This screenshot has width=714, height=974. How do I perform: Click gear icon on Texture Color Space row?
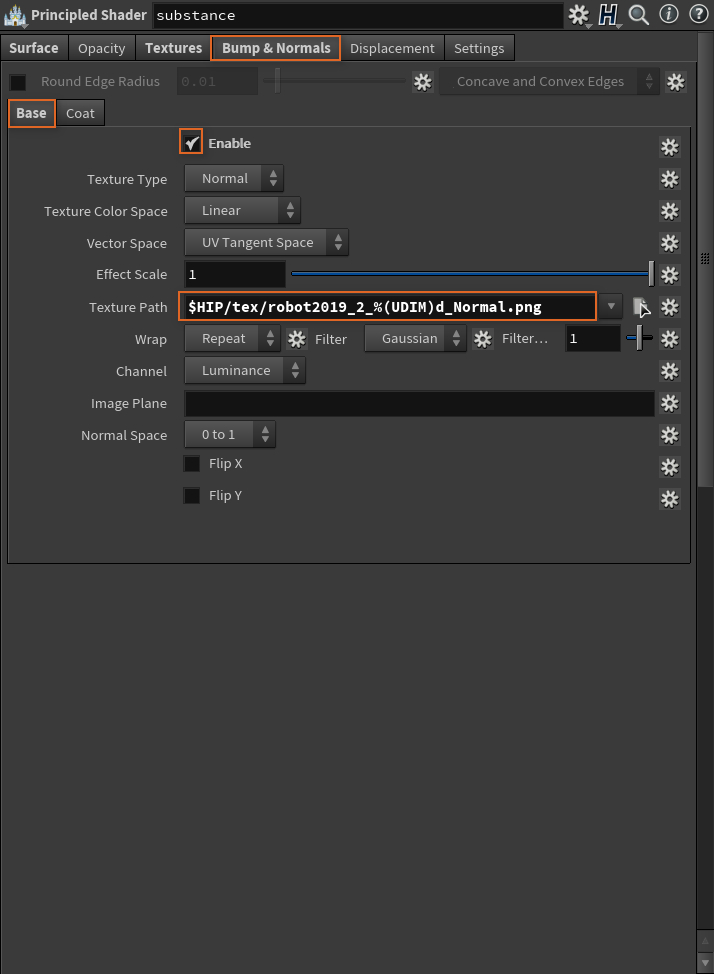point(669,211)
